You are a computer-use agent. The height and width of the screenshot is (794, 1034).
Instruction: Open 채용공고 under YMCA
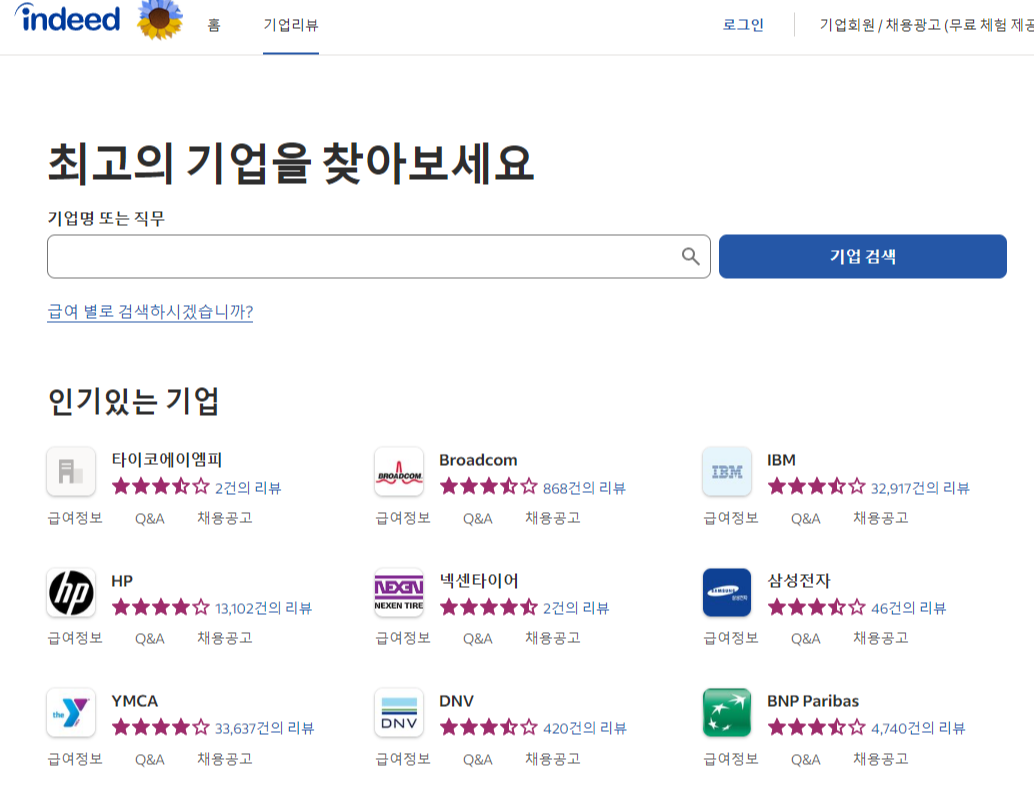click(x=225, y=759)
